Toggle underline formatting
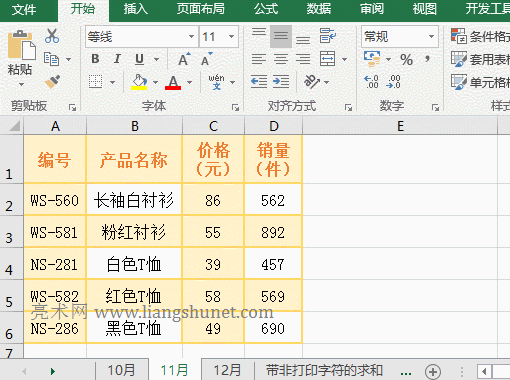This screenshot has height=380, width=510. click(x=139, y=60)
